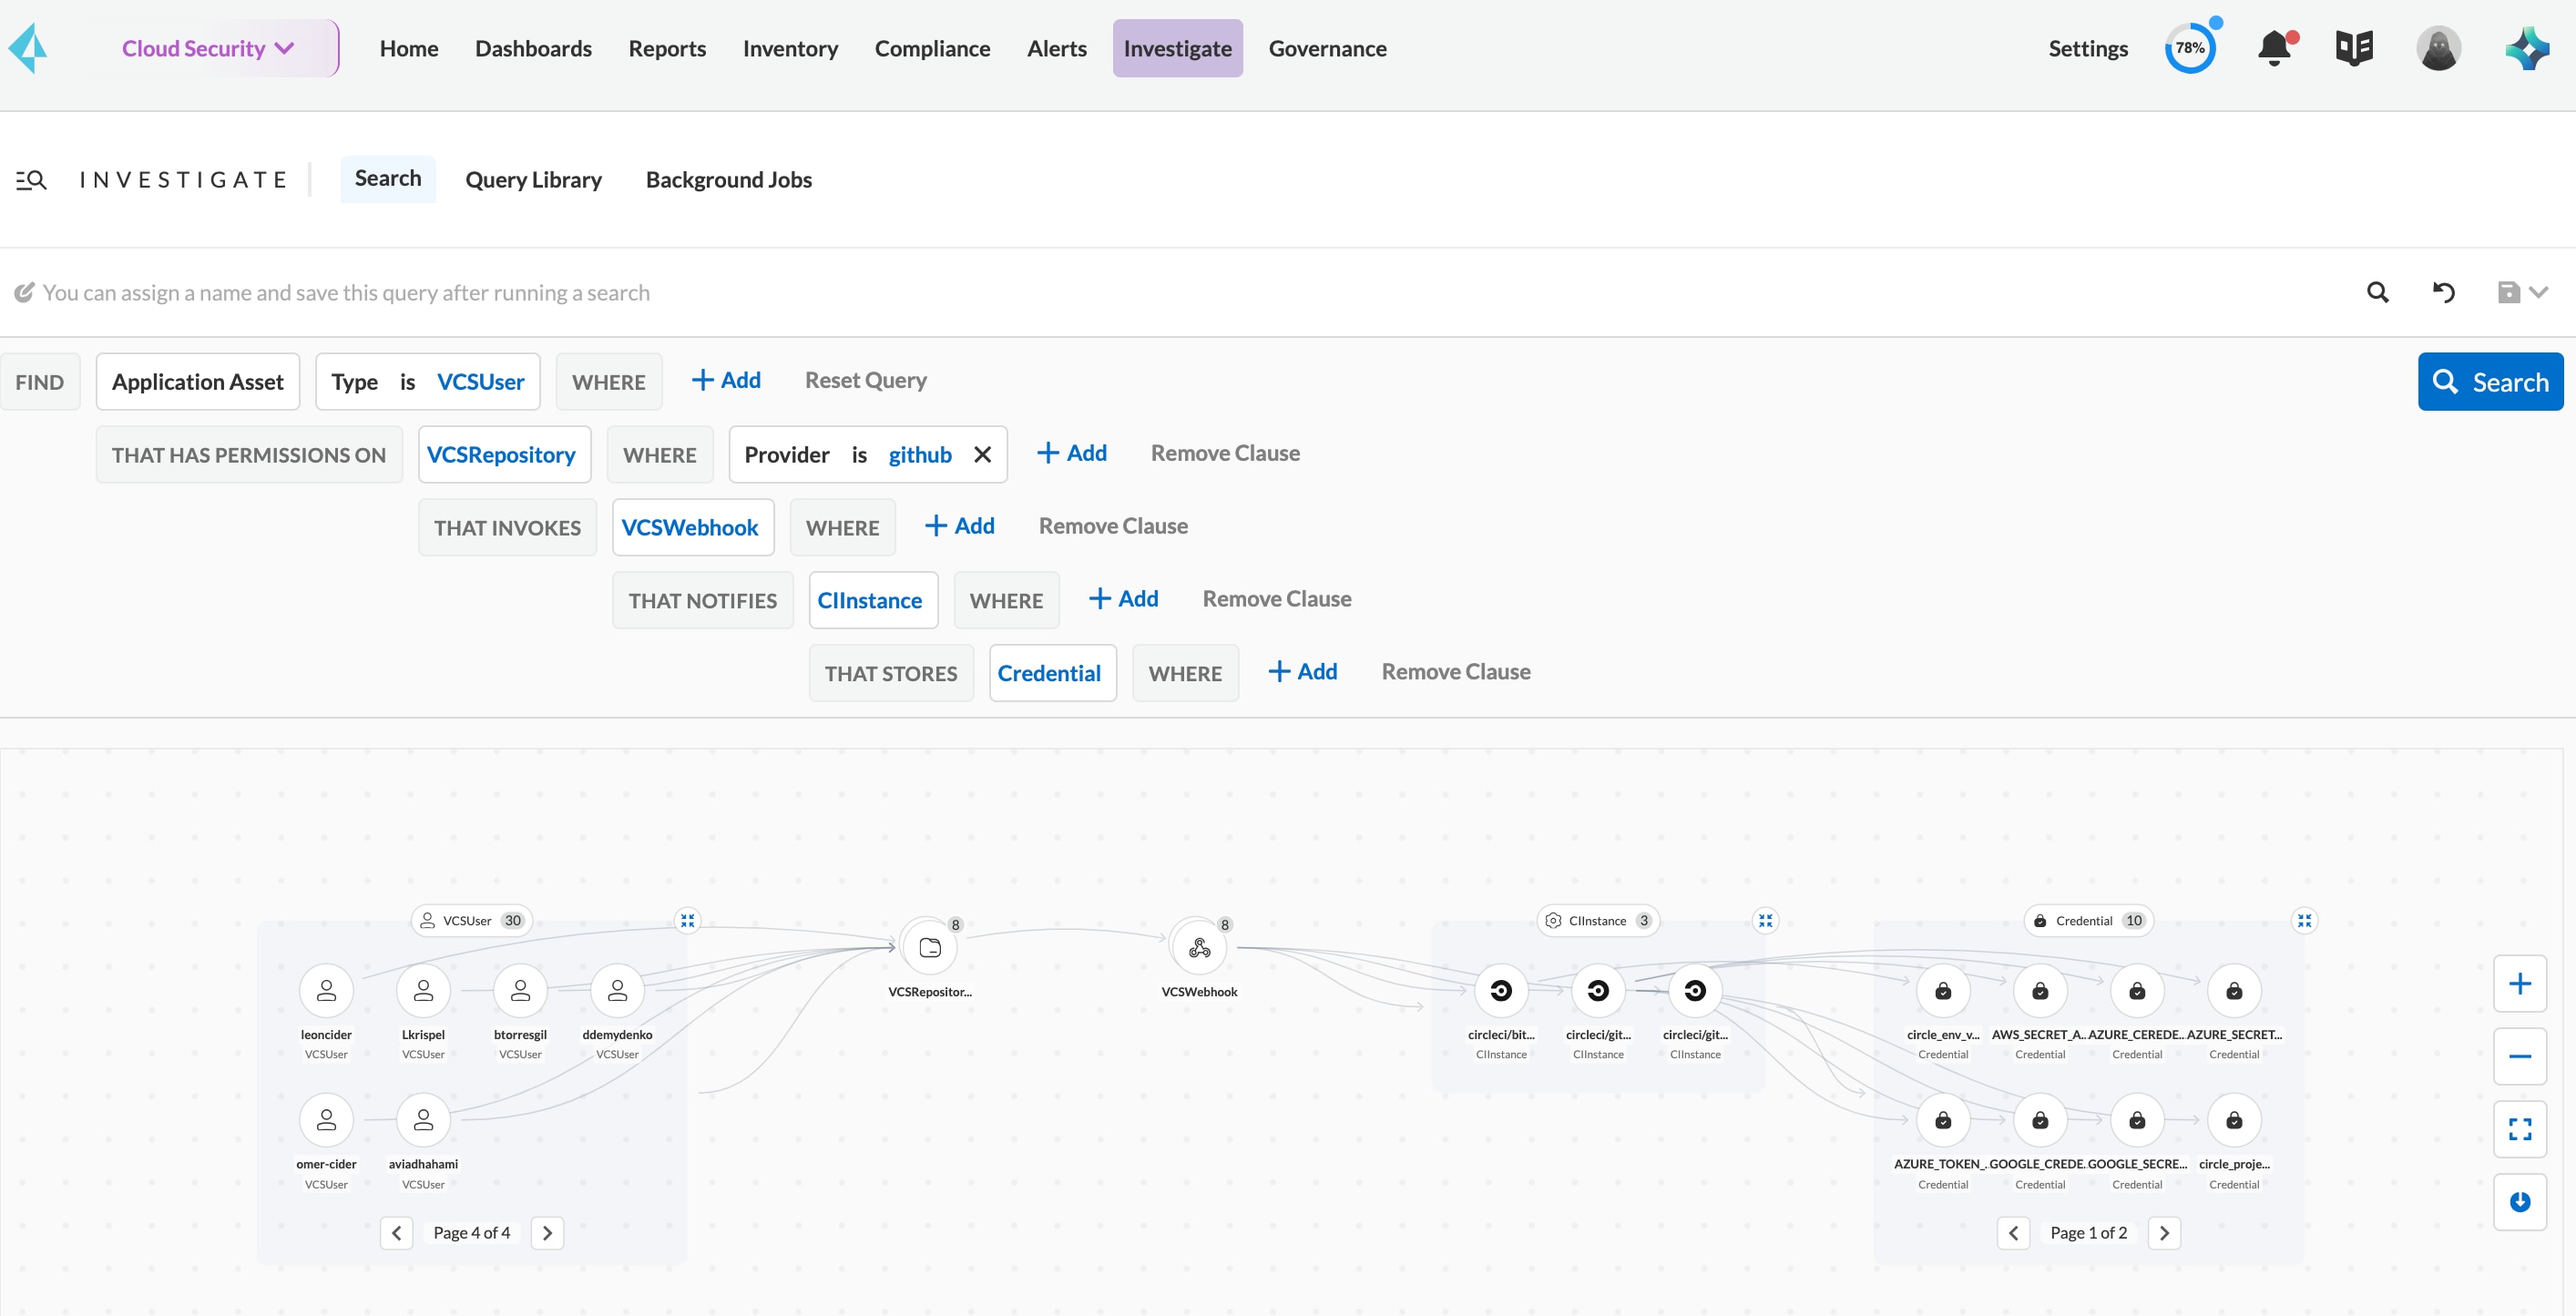Remove the Provider is github filter
2576x1316 pixels.
pos(982,455)
